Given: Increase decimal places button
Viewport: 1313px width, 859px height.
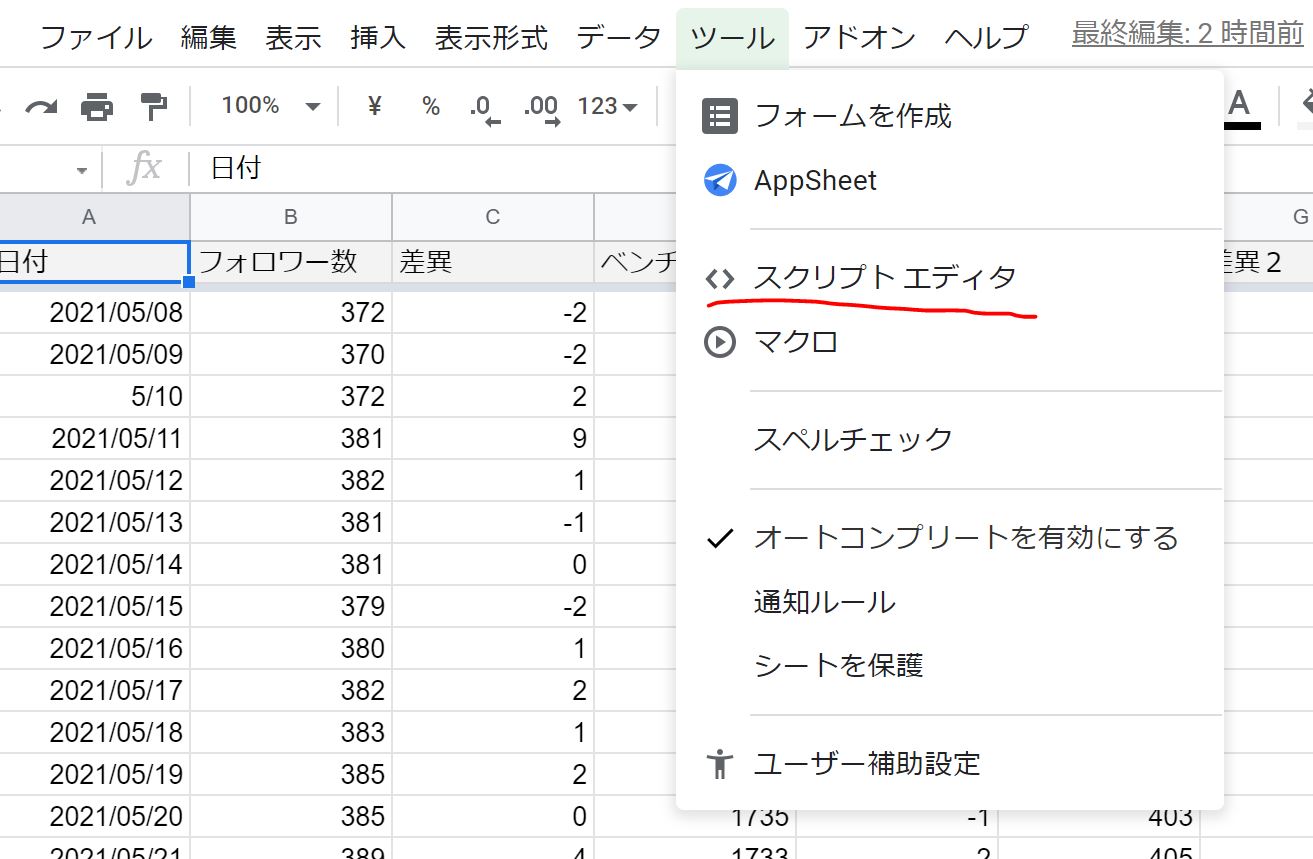Looking at the screenshot, I should [x=541, y=107].
